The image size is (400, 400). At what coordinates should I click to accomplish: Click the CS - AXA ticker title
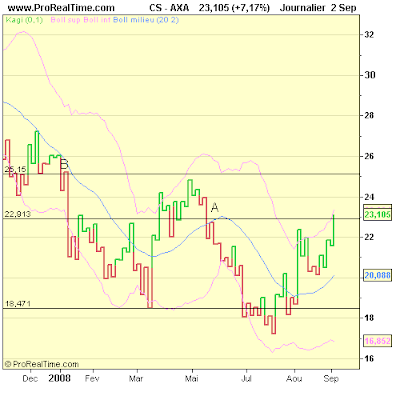coord(169,8)
